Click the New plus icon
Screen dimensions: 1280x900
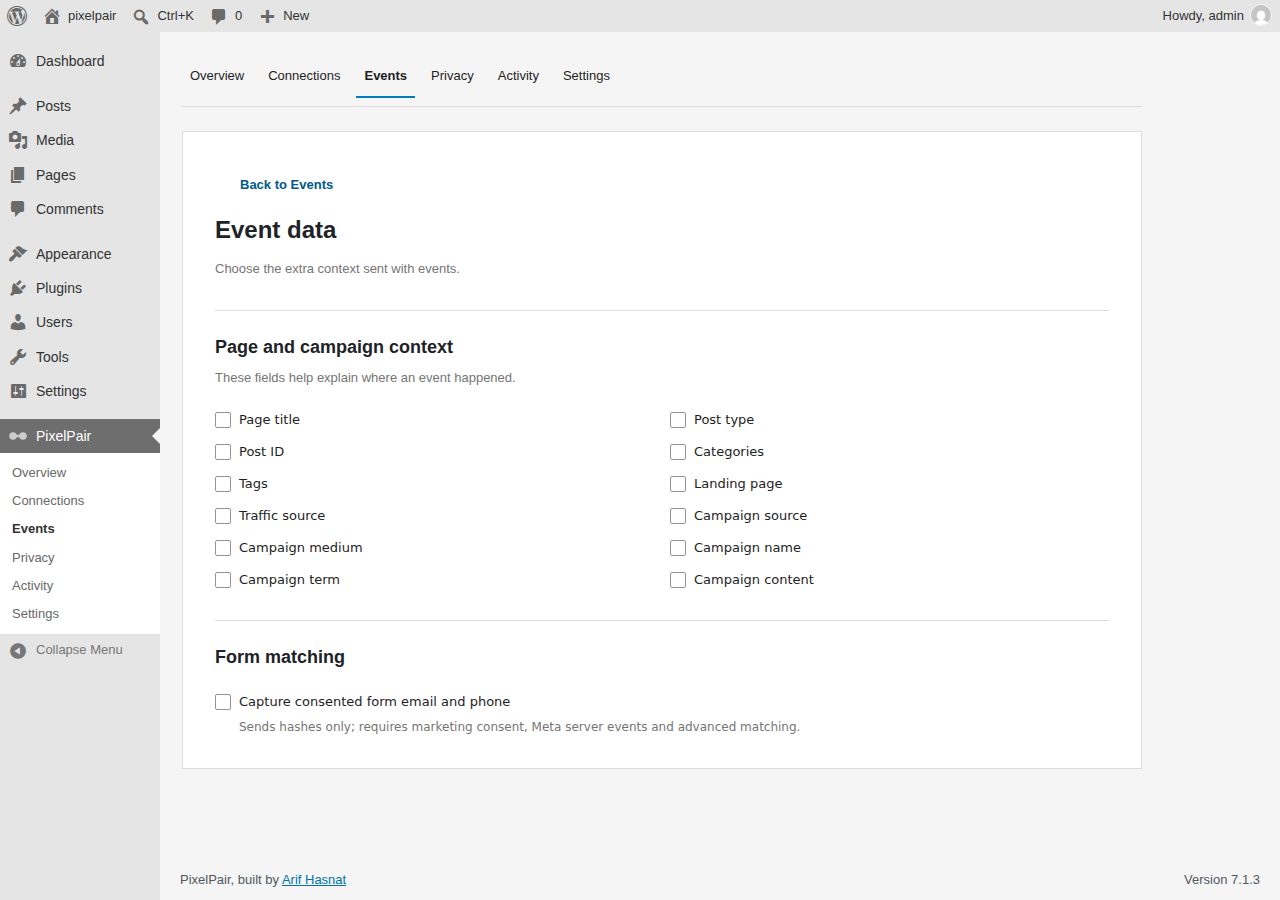[x=267, y=16]
